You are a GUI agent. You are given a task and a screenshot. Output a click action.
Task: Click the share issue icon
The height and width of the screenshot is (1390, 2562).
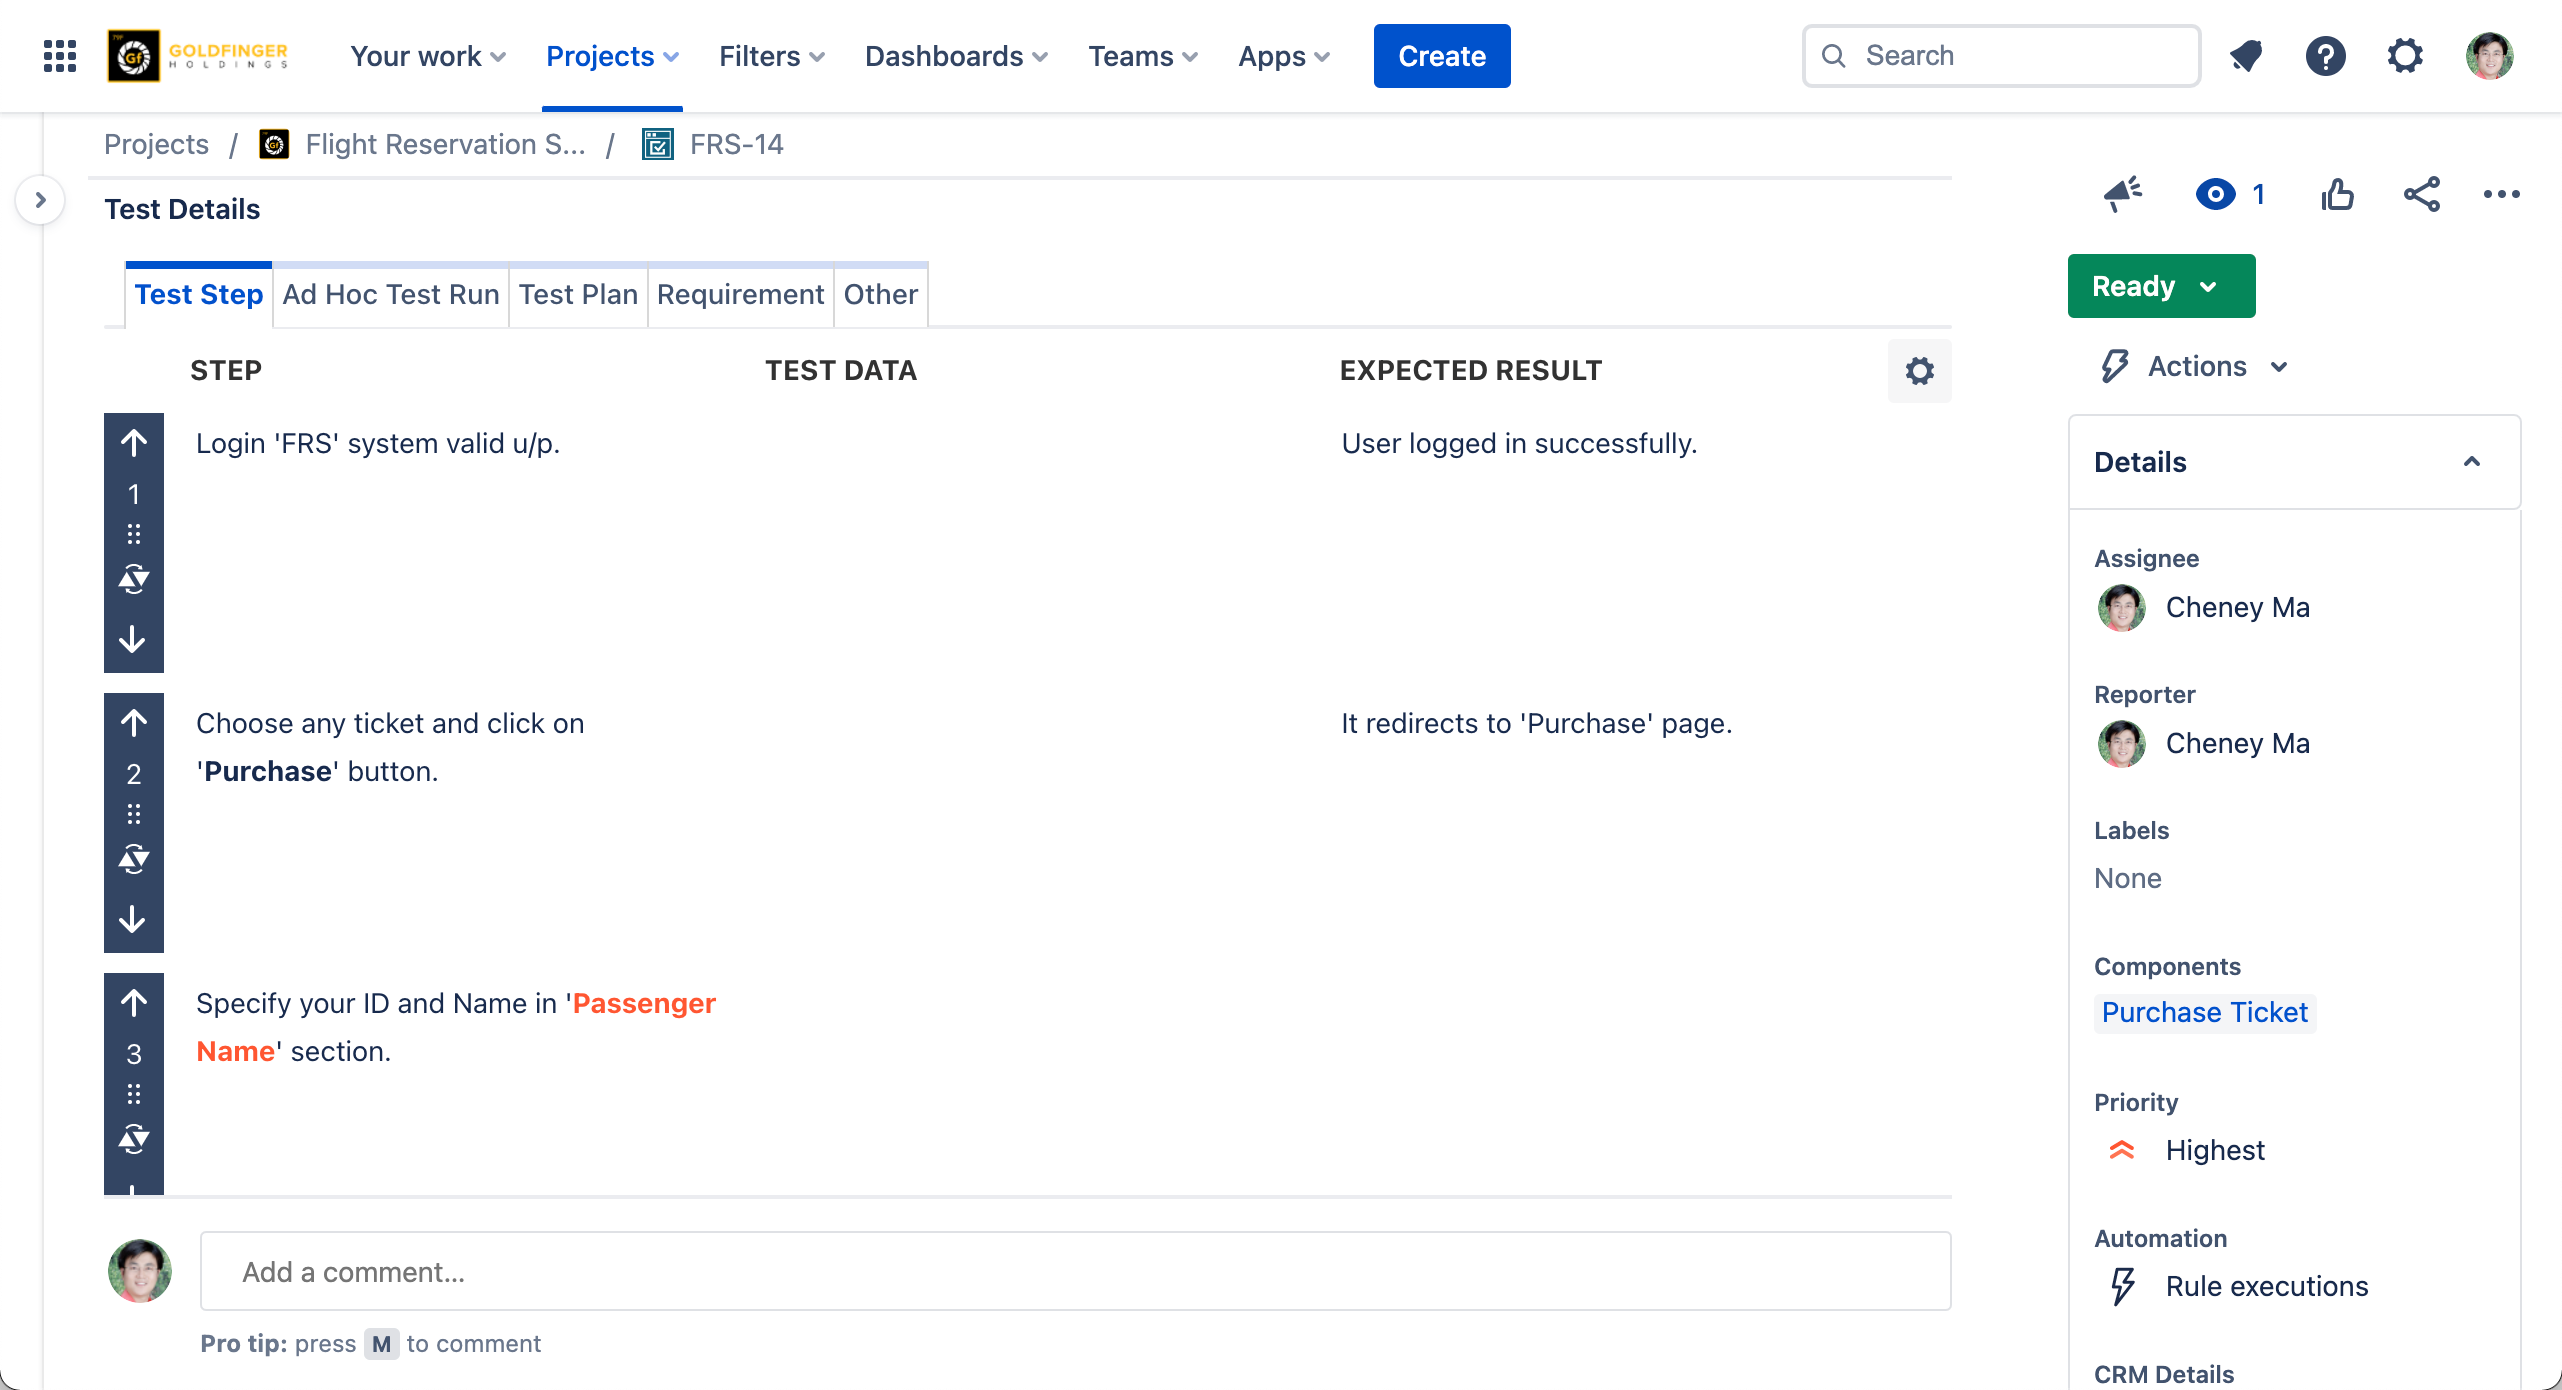[2421, 194]
